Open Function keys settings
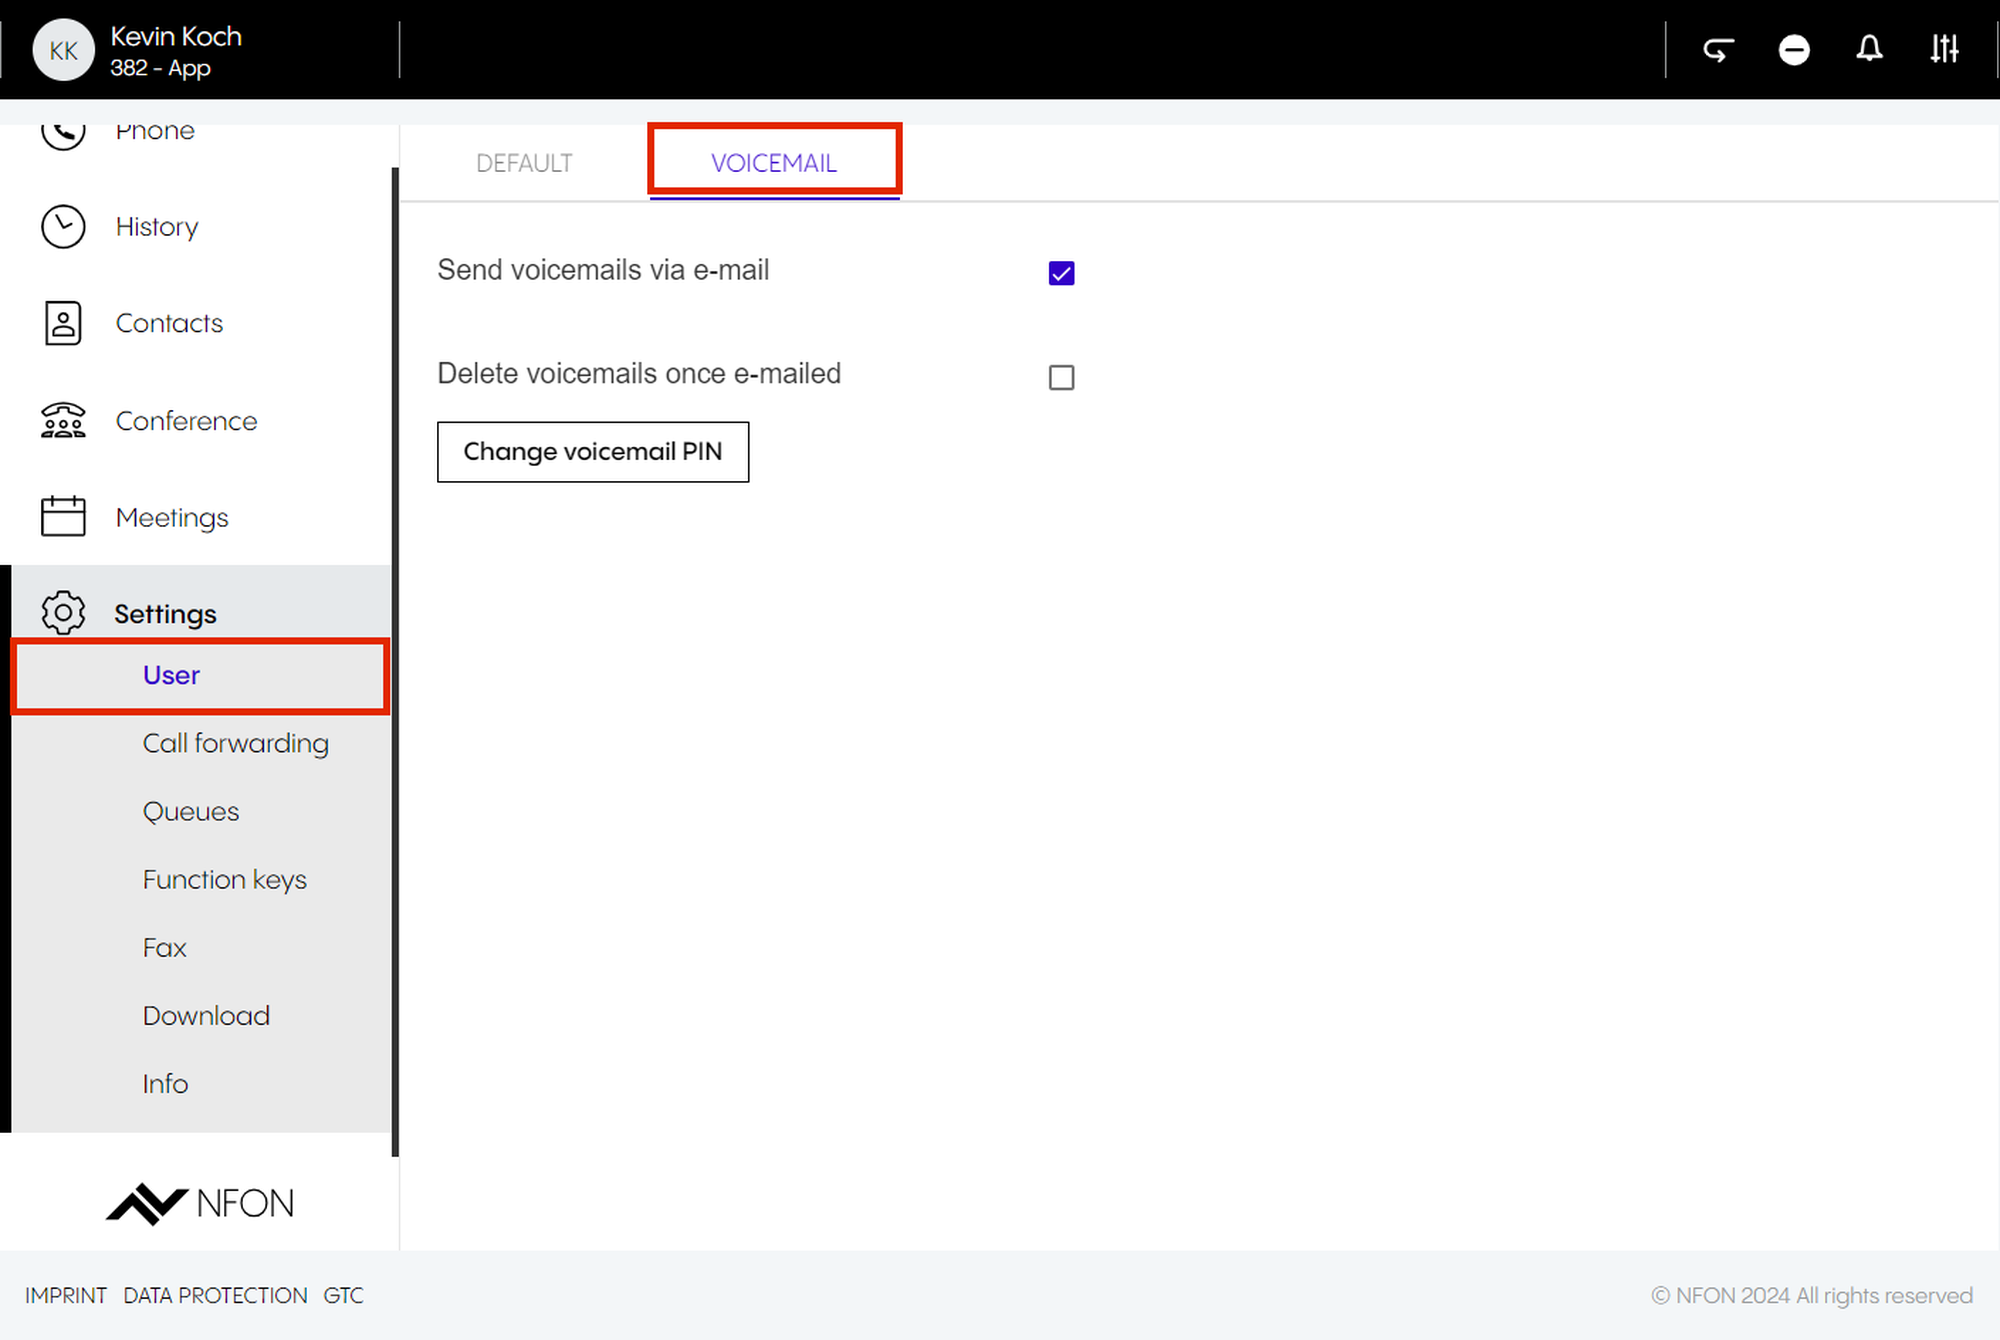 pos(224,879)
